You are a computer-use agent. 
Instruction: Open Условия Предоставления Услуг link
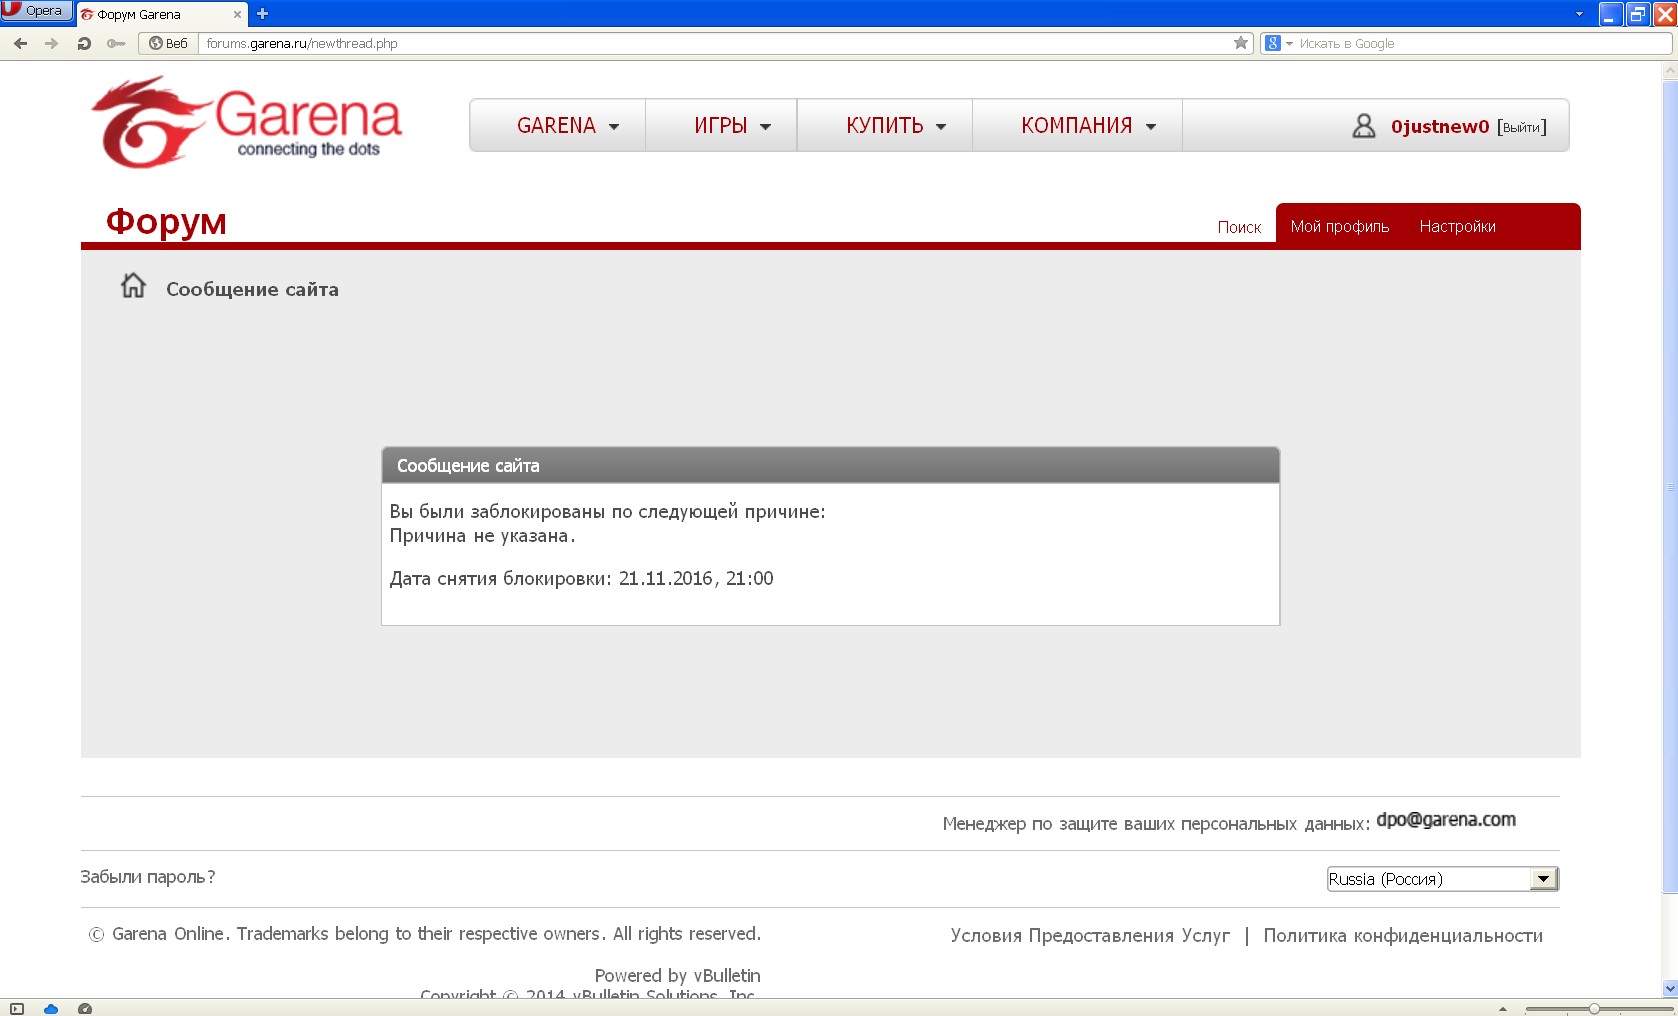[x=1090, y=936]
